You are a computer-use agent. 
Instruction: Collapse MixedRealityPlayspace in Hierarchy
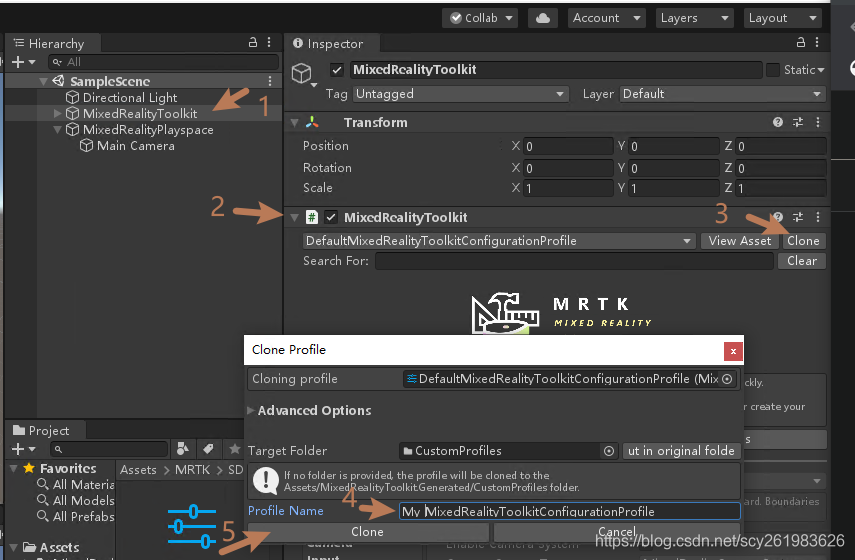57,130
